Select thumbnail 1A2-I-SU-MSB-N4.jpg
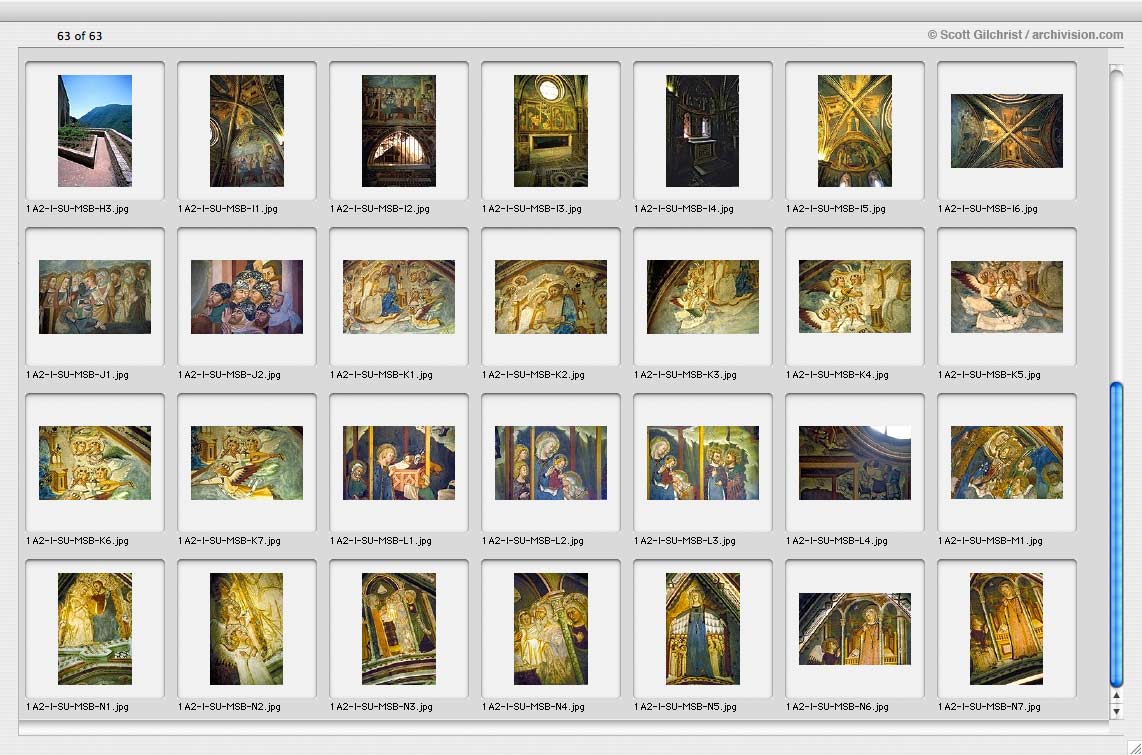The image size is (1142, 755). click(551, 628)
